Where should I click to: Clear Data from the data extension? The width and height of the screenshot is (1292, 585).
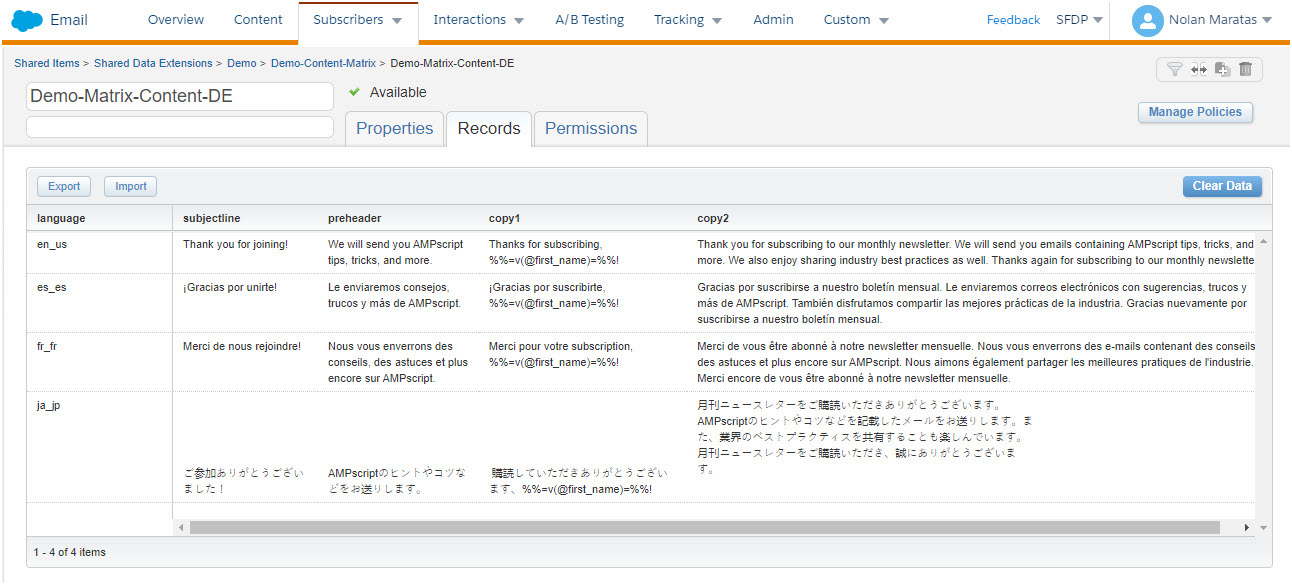1221,186
